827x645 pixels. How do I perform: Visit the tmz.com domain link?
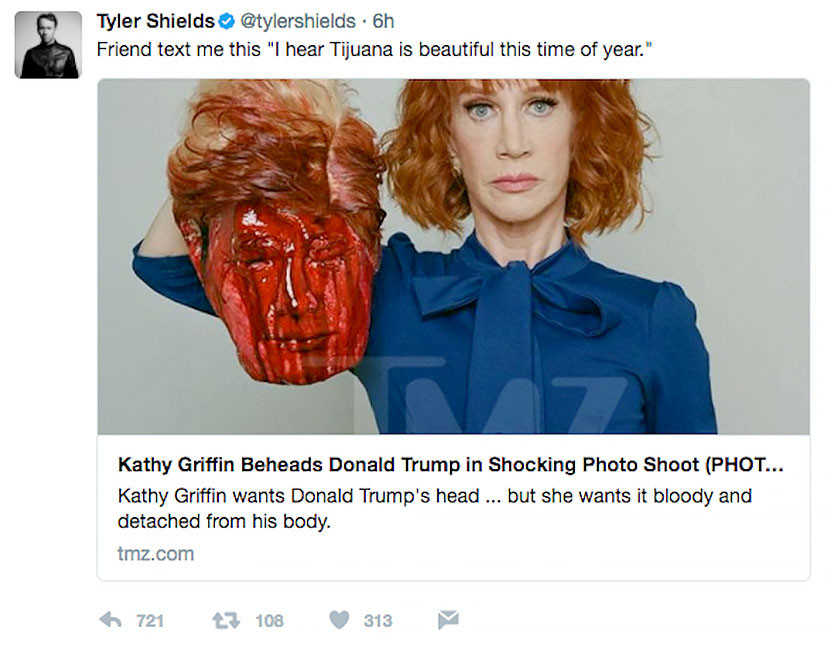pos(156,554)
